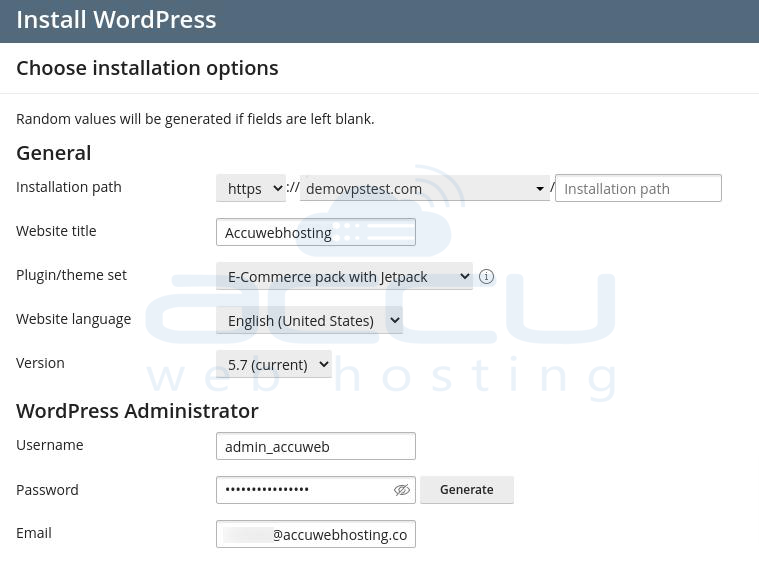The width and height of the screenshot is (759, 565).
Task: Click the "WordPress Administrator" section heading
Action: (137, 411)
